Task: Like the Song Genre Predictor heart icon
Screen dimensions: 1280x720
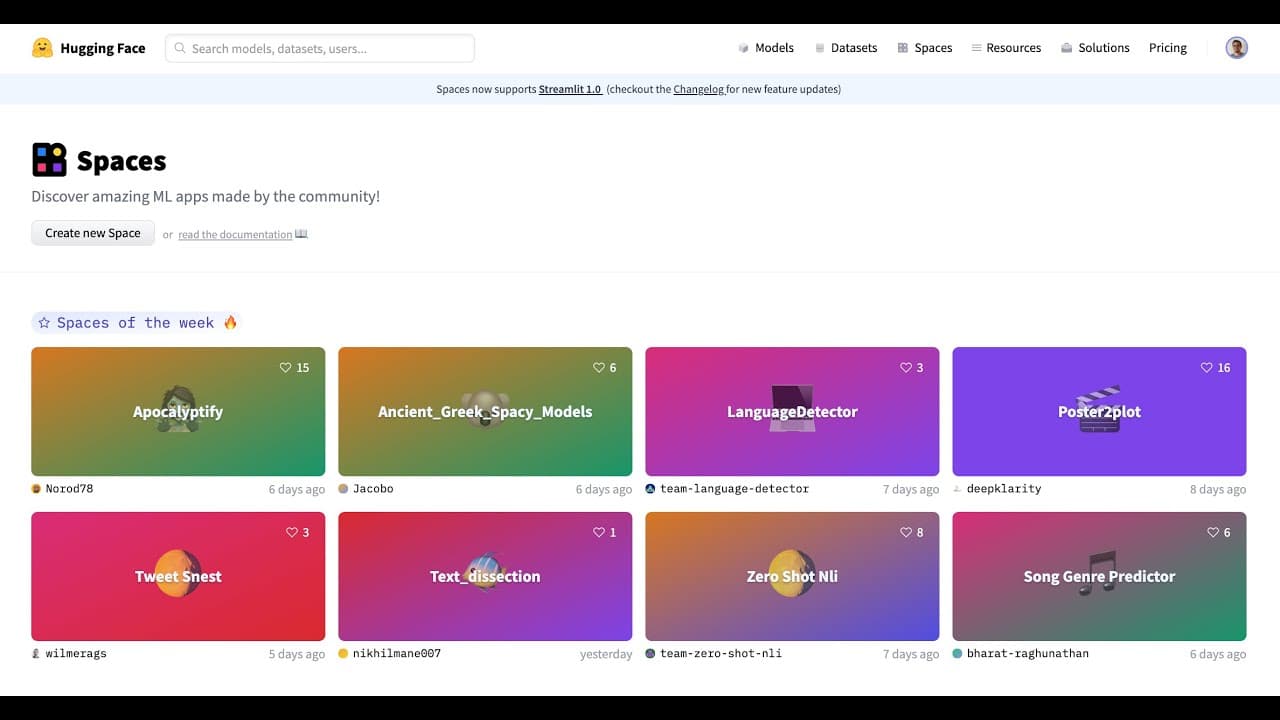Action: 1213,533
